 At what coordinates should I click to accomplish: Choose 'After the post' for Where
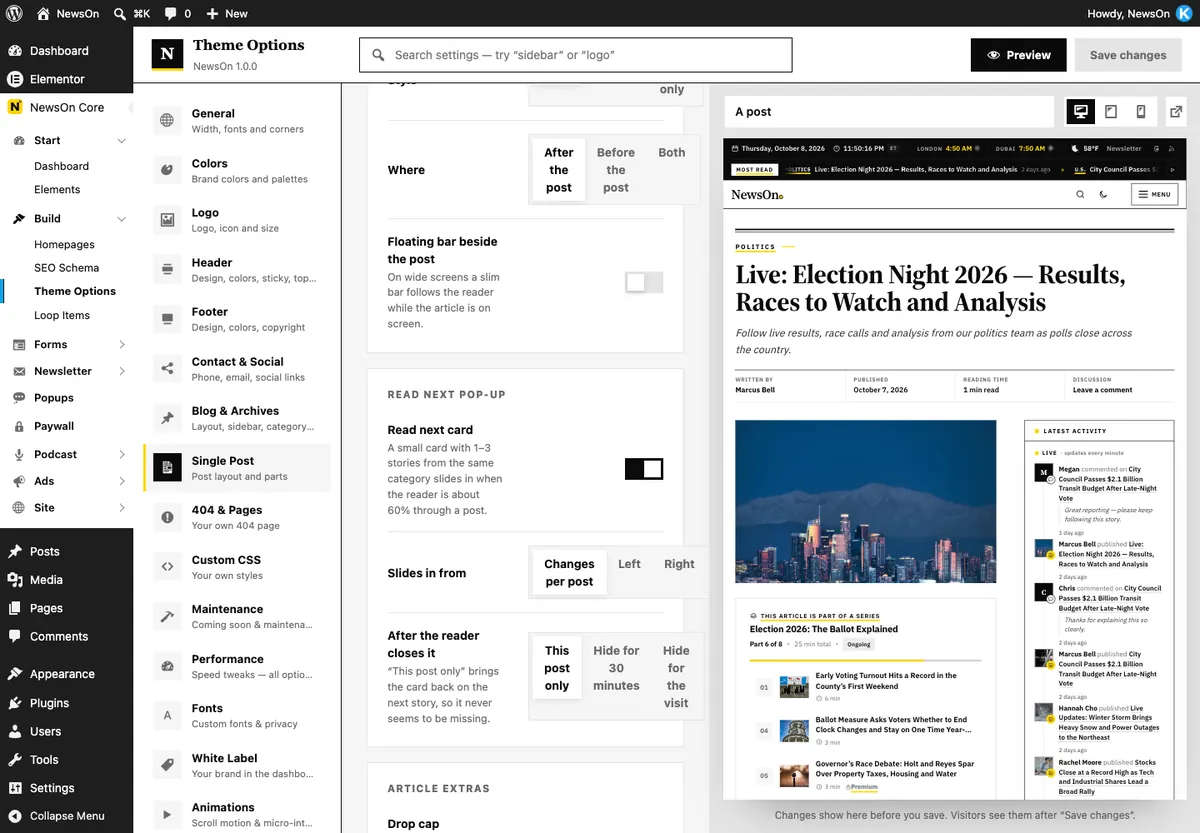[x=559, y=170]
